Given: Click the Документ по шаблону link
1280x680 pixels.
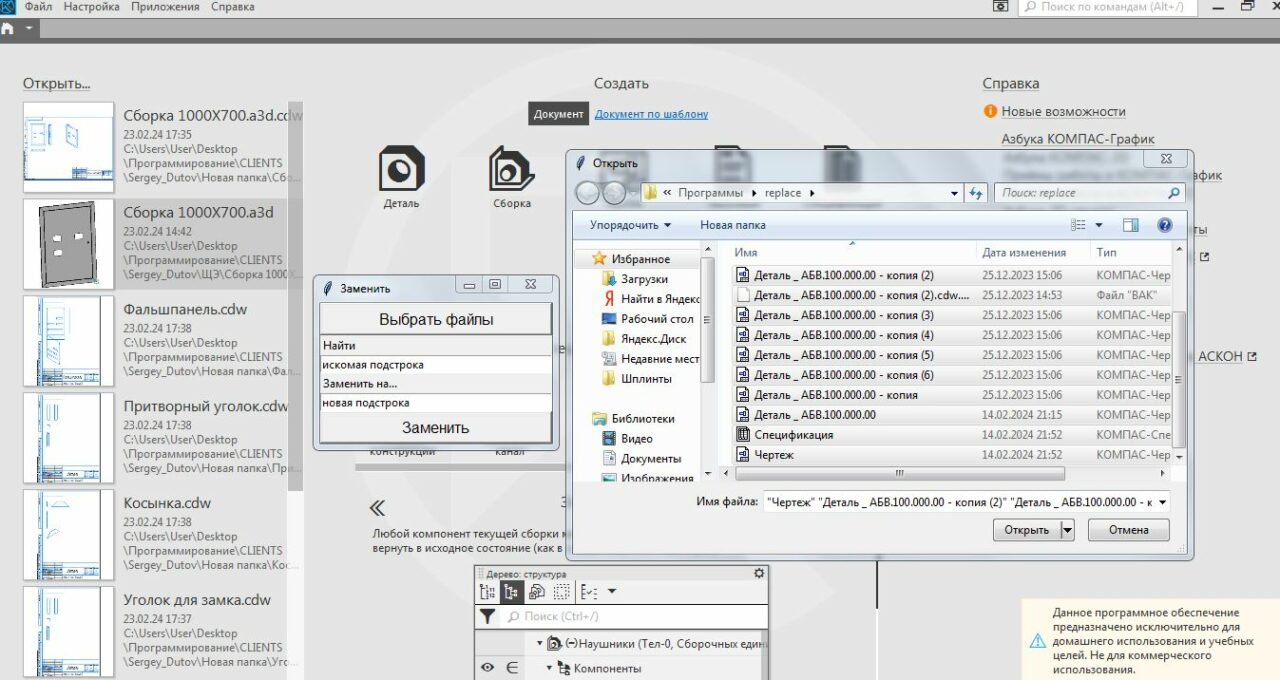Looking at the screenshot, I should tap(651, 114).
